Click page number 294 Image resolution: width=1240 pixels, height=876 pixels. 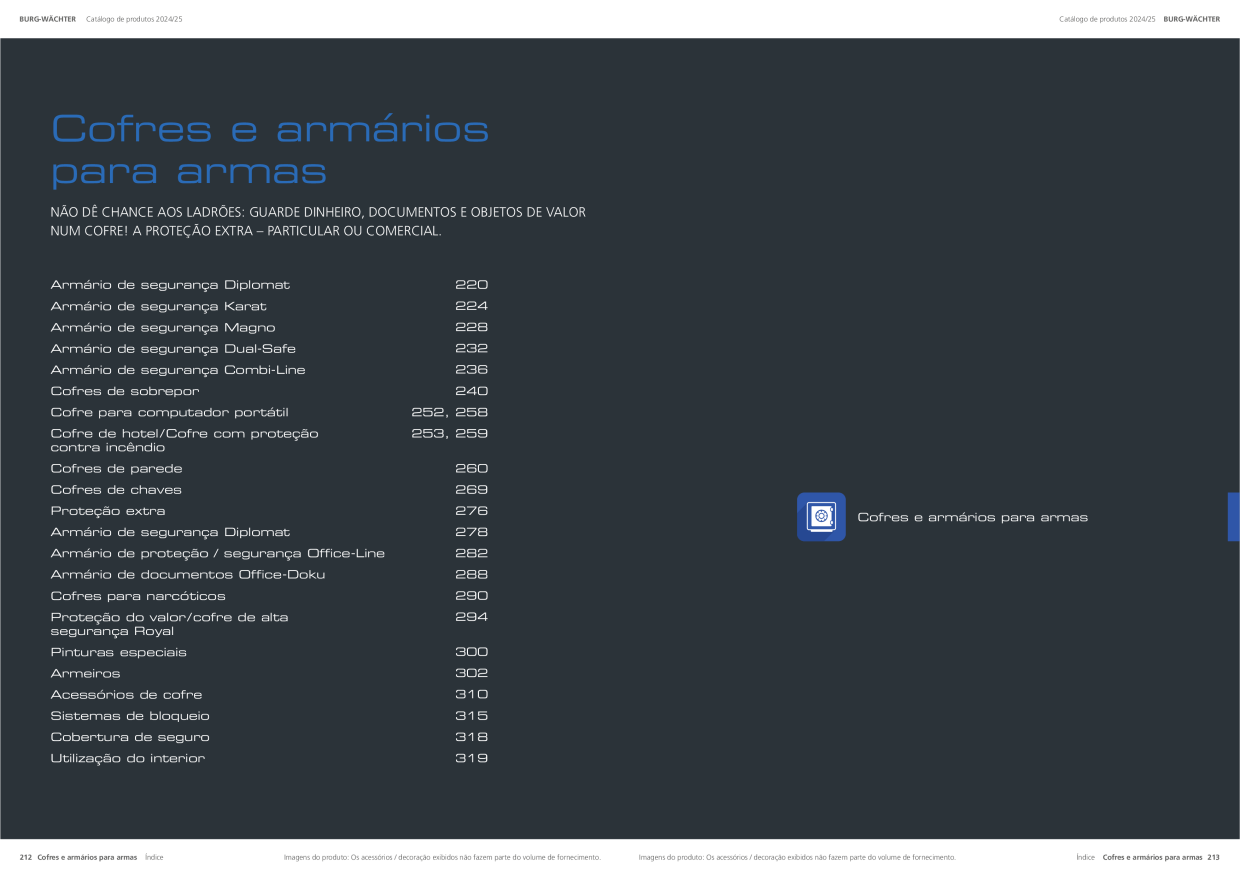point(471,617)
